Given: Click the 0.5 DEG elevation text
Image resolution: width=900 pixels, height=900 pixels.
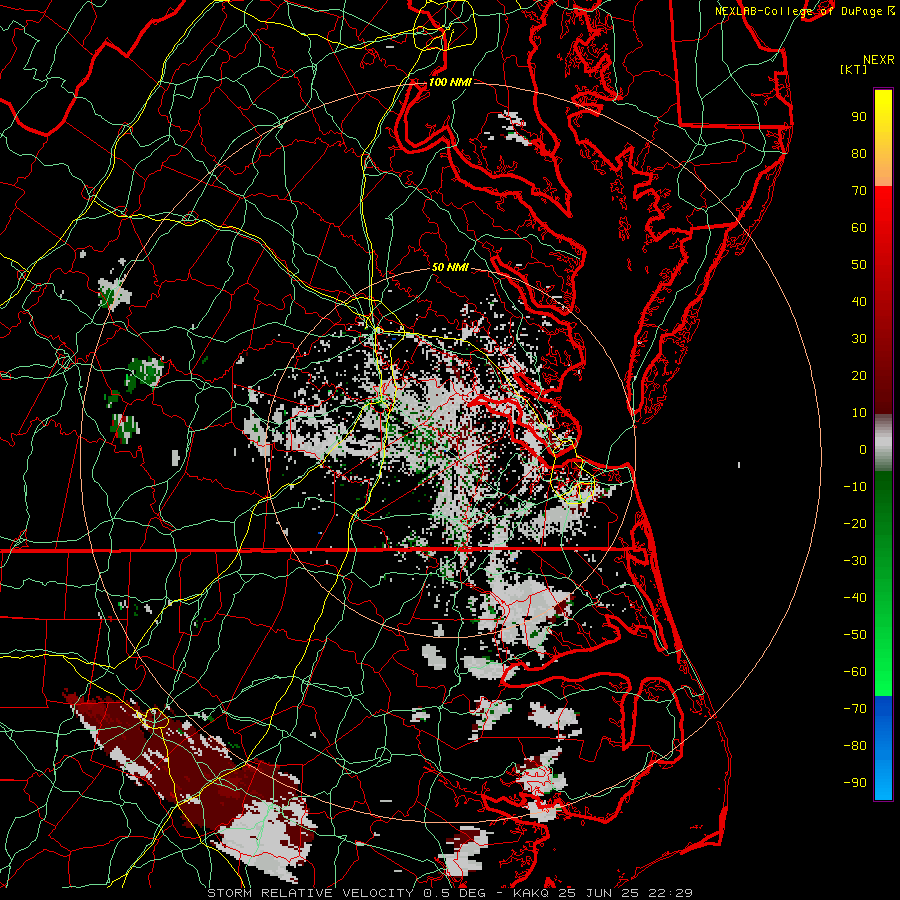Looking at the screenshot, I should coord(454,893).
